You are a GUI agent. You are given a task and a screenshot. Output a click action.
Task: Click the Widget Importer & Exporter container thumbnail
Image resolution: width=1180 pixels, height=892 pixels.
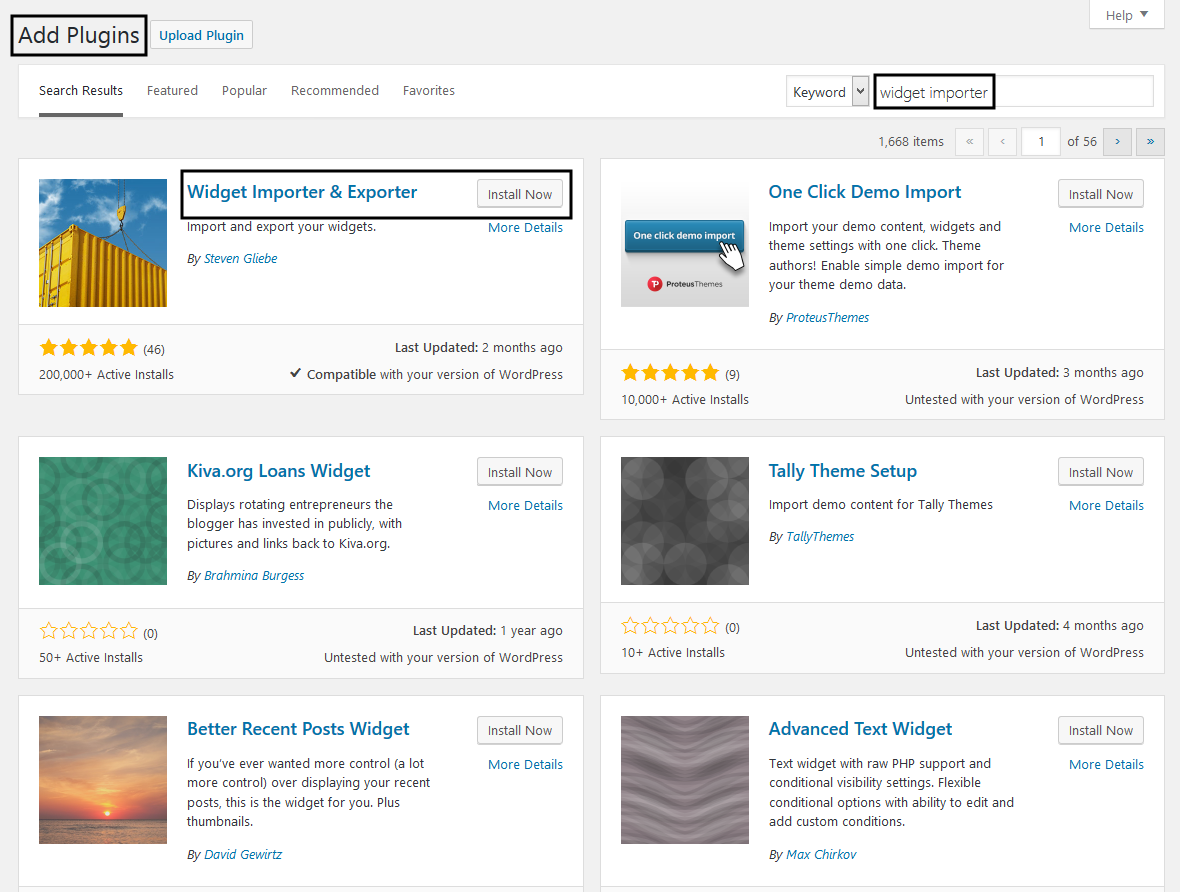point(103,243)
